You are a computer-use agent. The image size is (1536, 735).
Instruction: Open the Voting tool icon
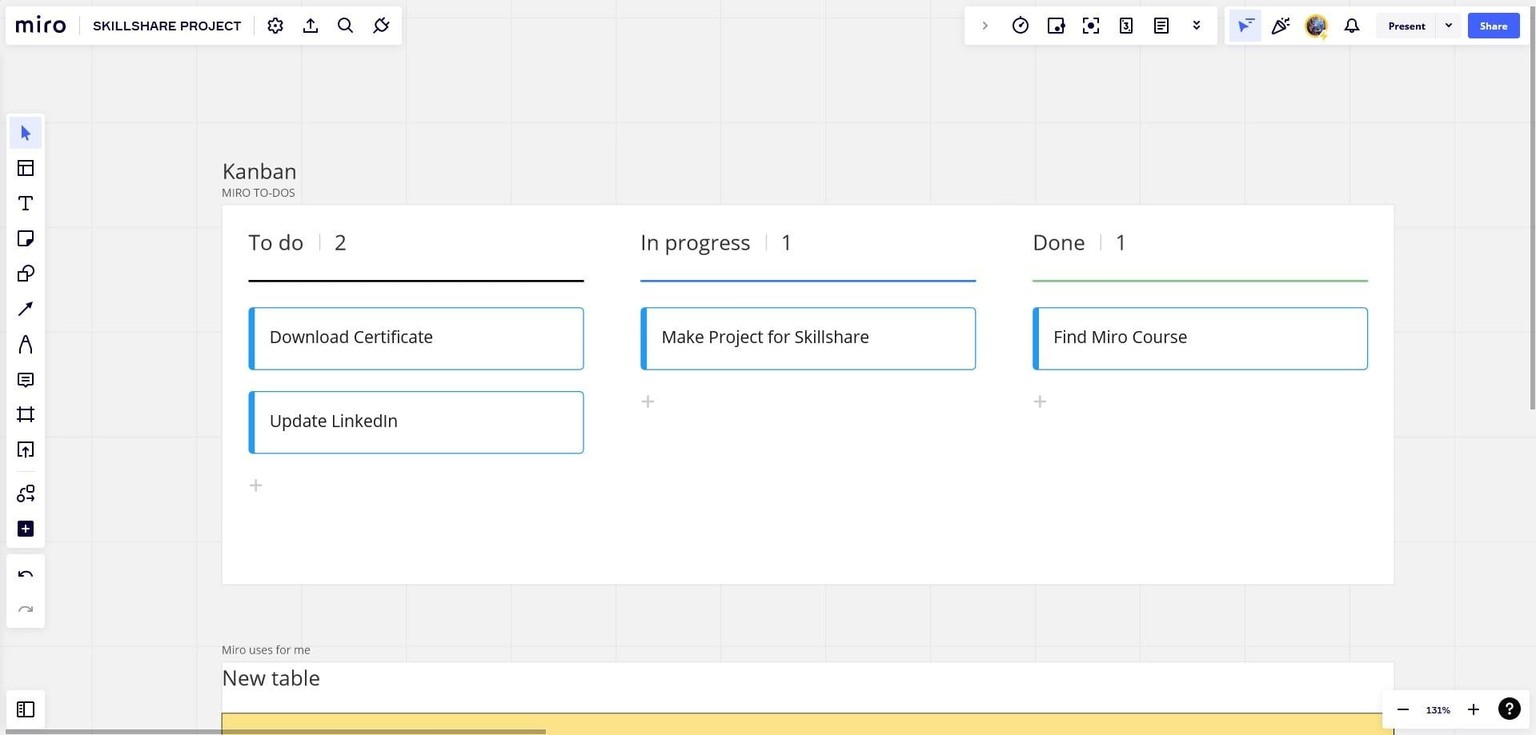point(1055,26)
